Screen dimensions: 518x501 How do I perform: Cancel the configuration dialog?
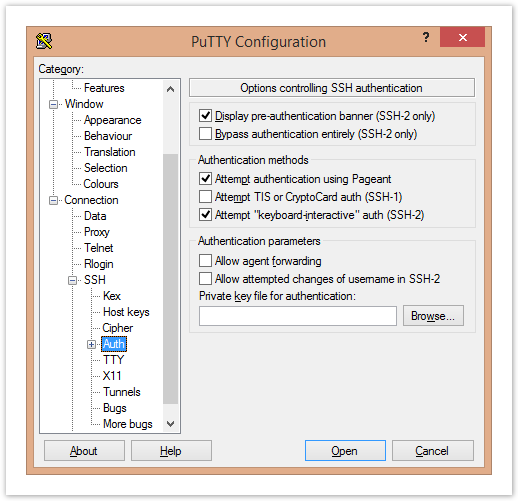coord(433,451)
